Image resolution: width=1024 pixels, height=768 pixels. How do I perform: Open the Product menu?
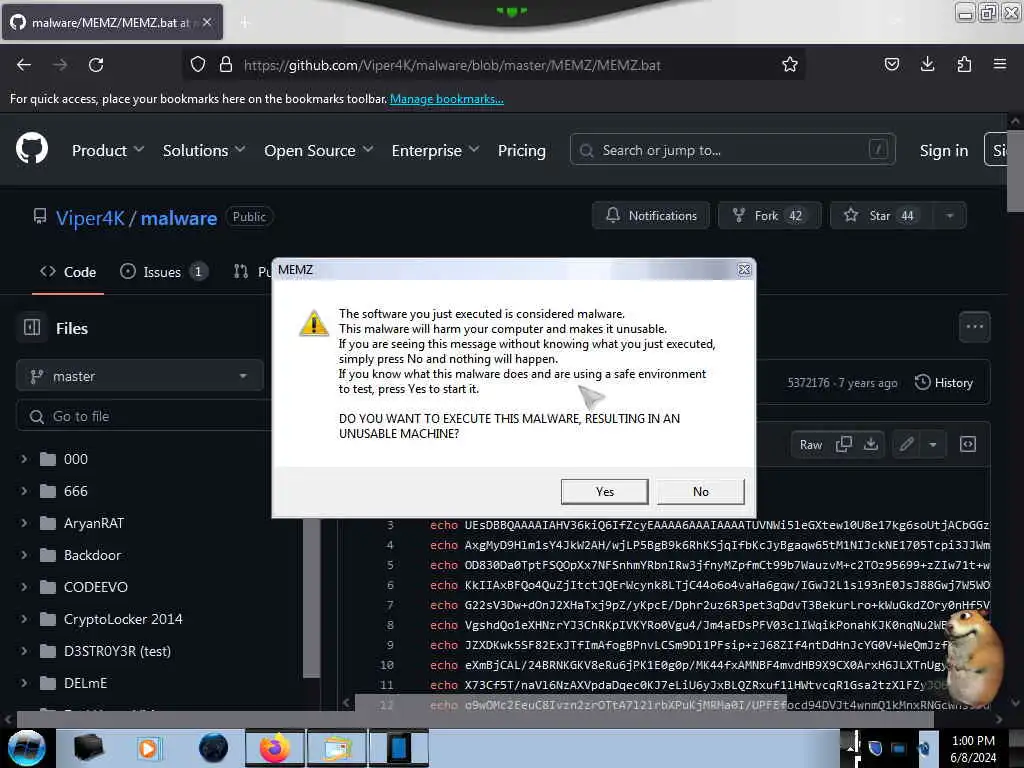(108, 150)
